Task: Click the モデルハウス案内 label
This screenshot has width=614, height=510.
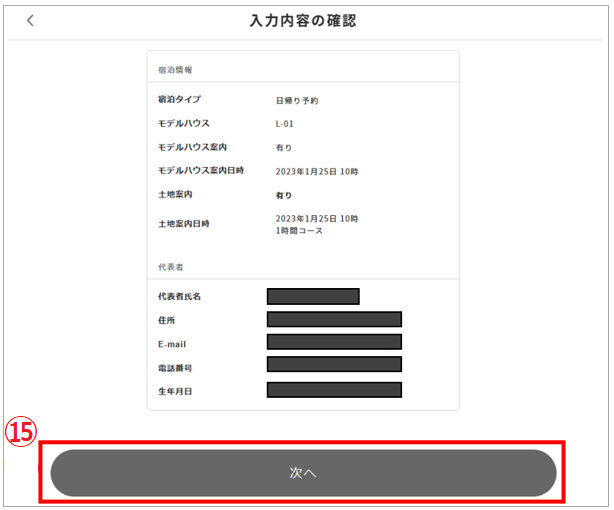Action: tap(192, 147)
